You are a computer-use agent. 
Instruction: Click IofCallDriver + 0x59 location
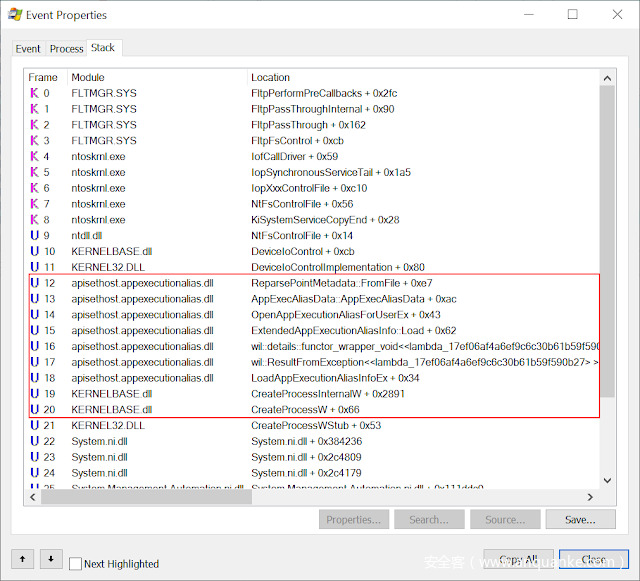[295, 156]
